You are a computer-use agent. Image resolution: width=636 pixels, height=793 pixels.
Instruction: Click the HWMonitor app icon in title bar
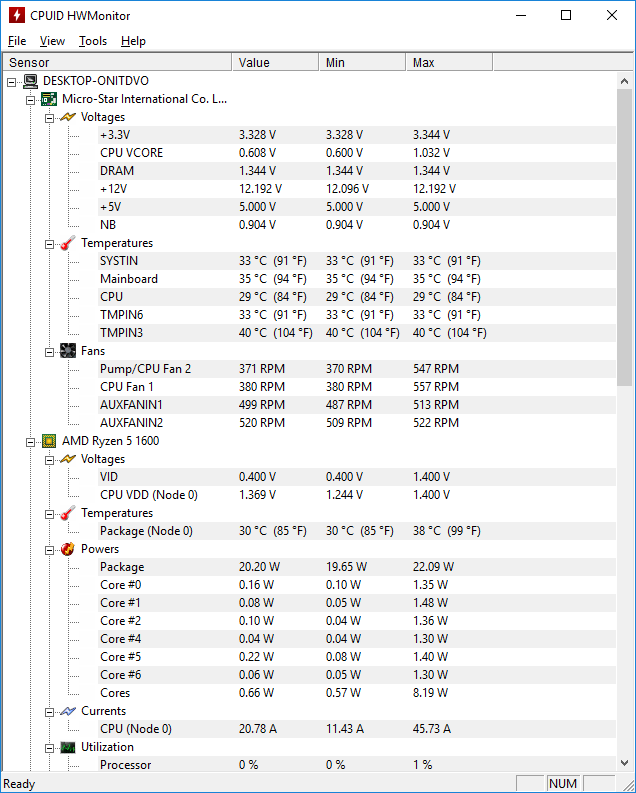pos(17,15)
